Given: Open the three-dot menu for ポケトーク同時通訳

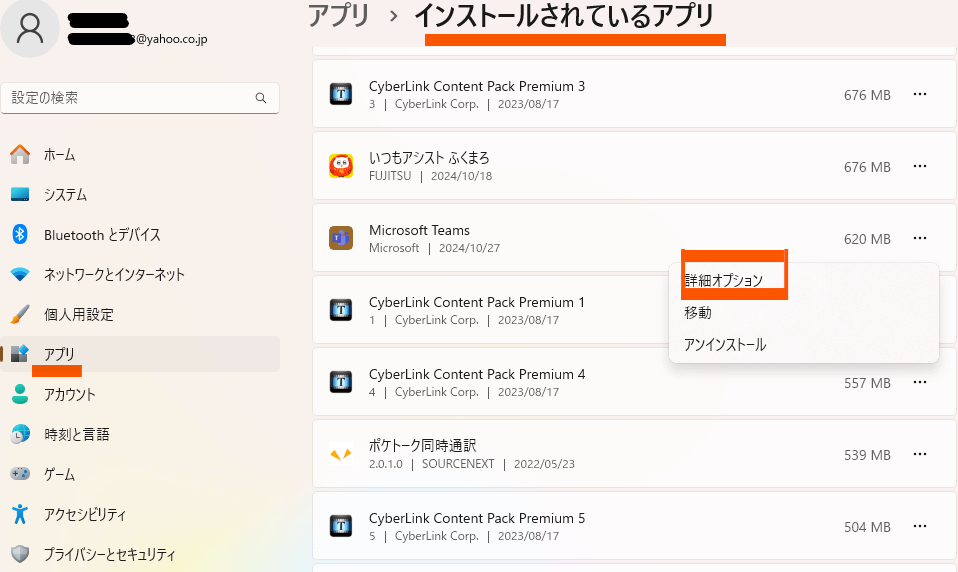Looking at the screenshot, I should tap(920, 454).
